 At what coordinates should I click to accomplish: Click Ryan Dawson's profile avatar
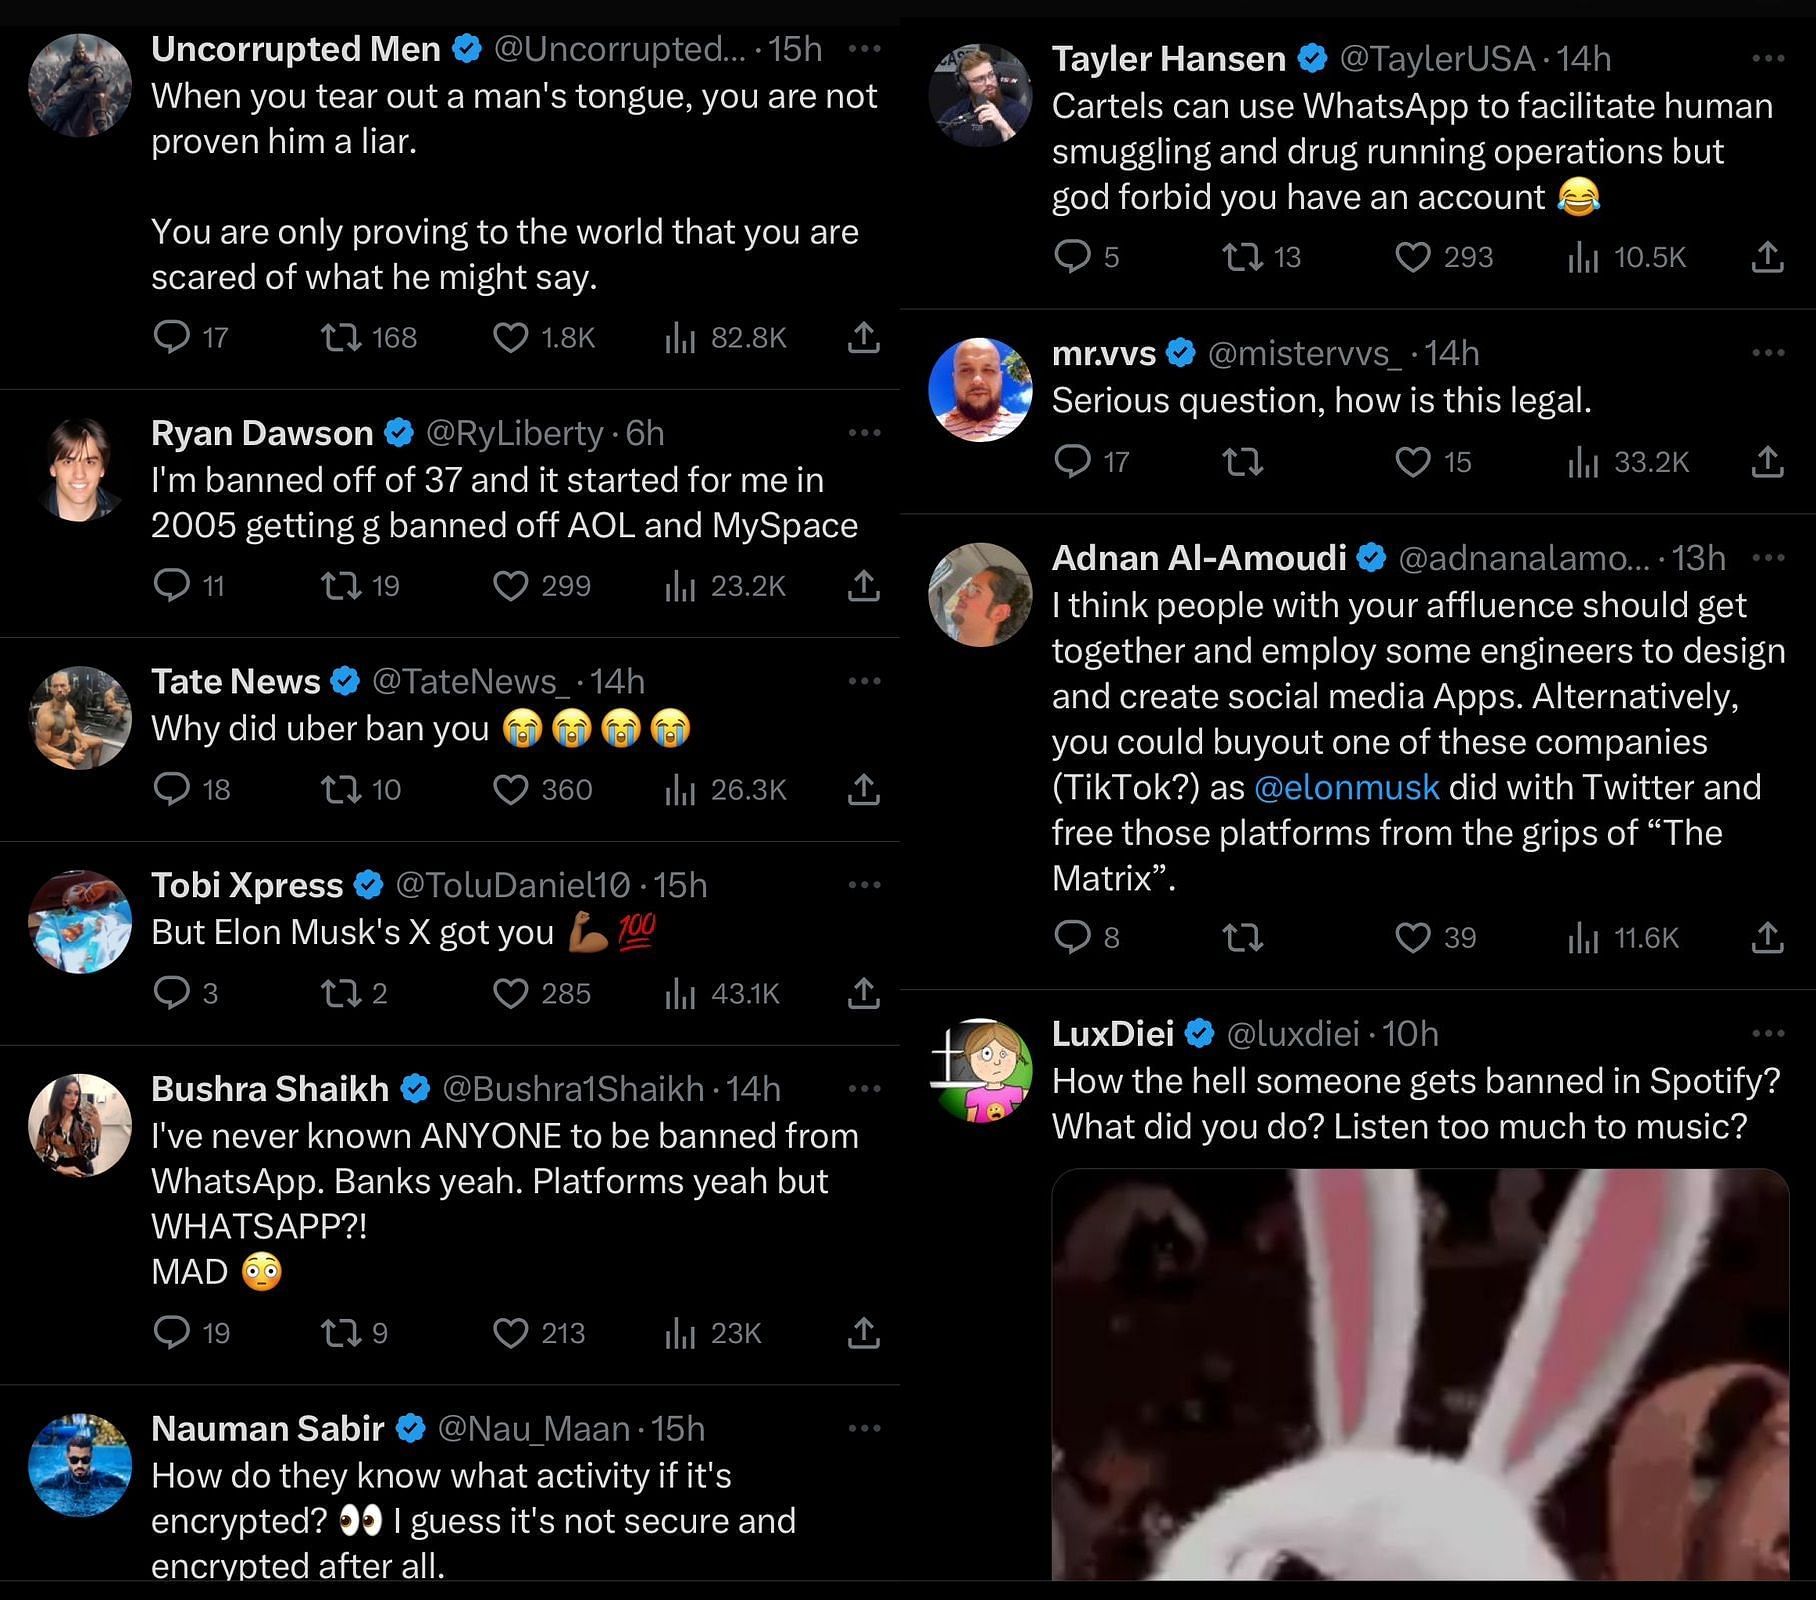(80, 469)
